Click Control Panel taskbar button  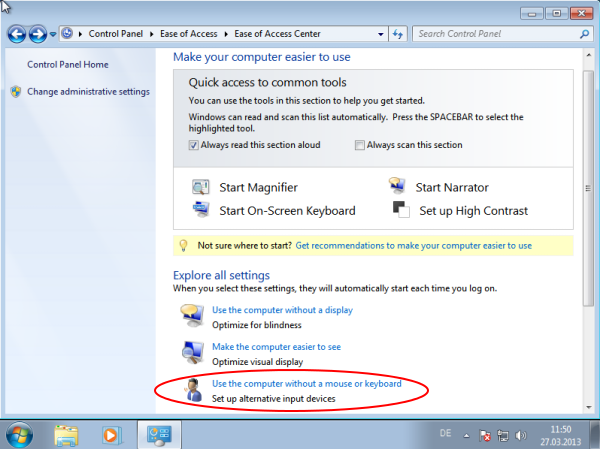(x=159, y=435)
